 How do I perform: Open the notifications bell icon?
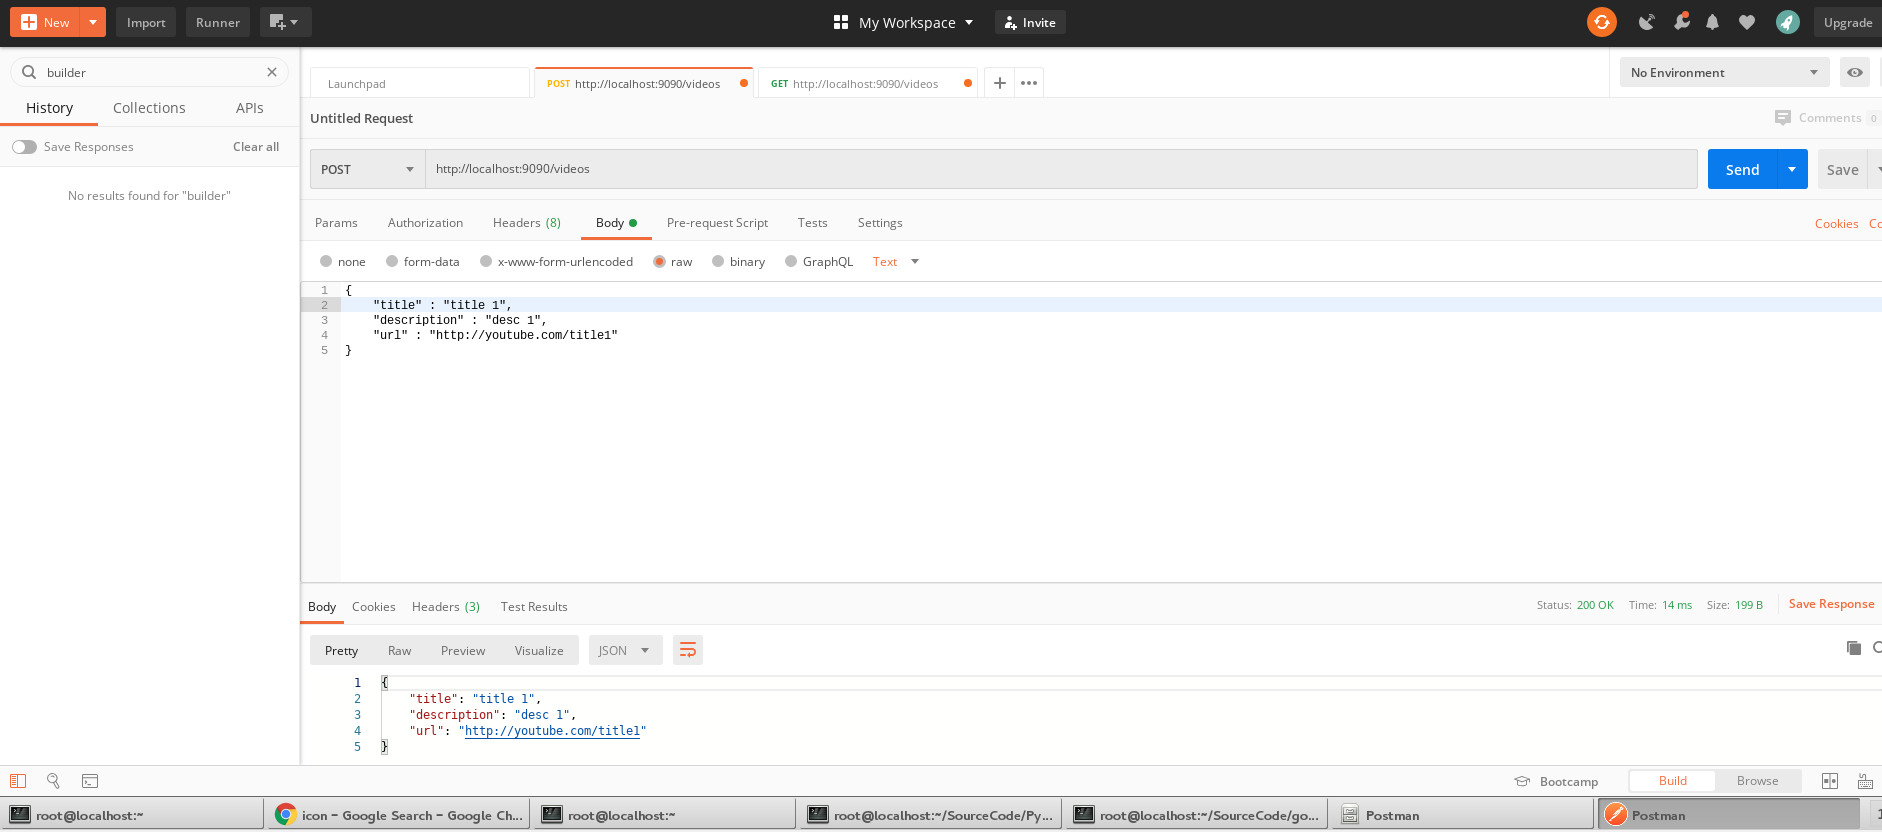click(x=1712, y=22)
